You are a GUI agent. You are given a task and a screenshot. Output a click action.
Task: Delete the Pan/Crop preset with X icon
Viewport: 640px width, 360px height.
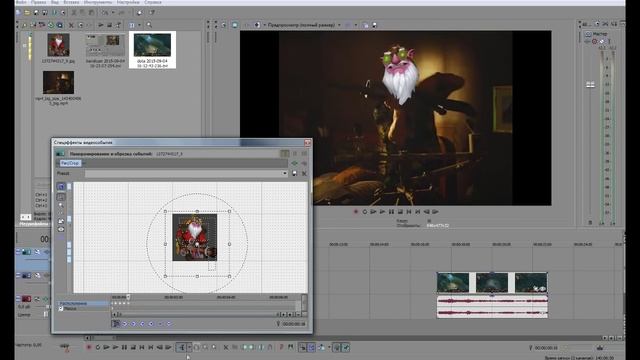tap(304, 173)
